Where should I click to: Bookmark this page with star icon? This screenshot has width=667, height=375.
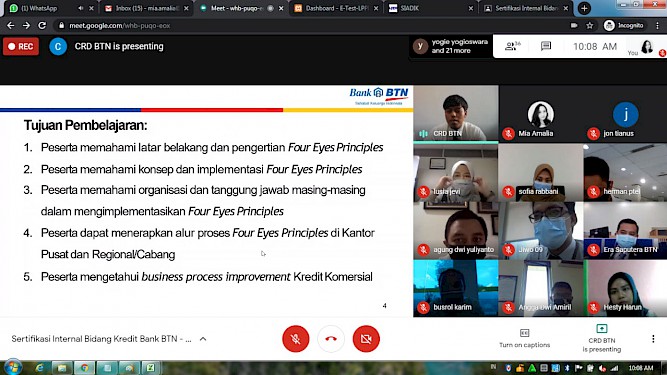[590, 26]
